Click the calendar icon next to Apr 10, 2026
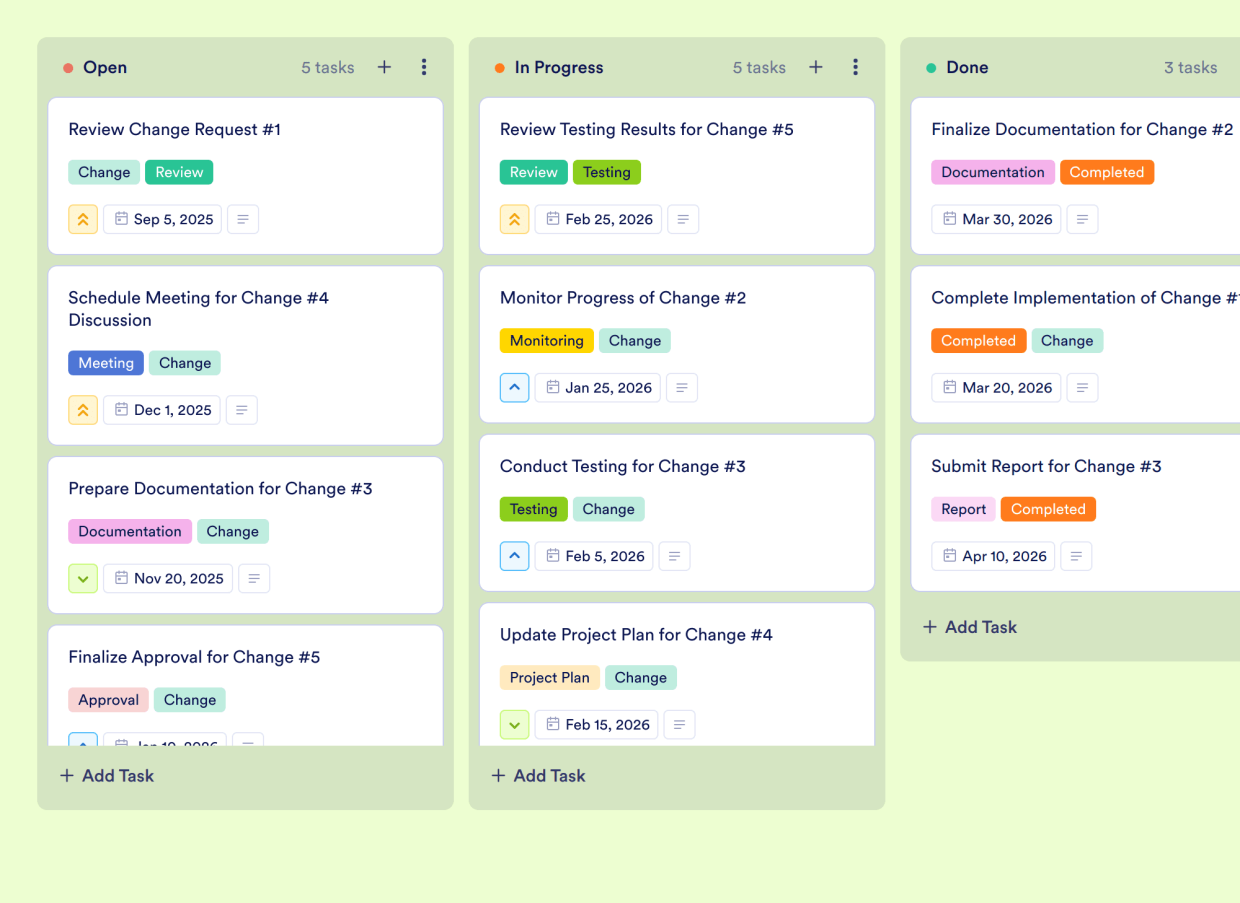 coord(950,556)
